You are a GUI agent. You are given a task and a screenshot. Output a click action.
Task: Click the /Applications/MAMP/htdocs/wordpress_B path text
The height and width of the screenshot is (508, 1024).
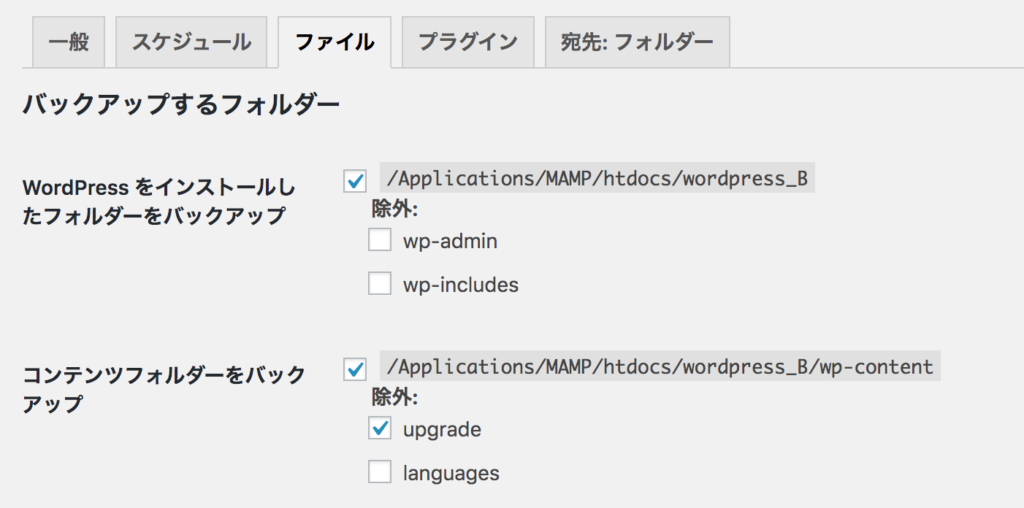[x=597, y=178]
